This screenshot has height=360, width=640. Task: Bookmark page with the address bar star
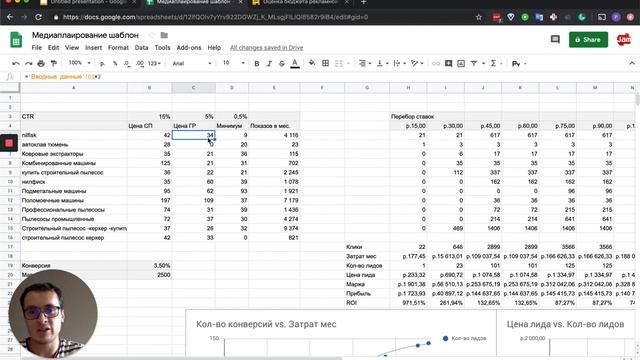click(x=479, y=17)
